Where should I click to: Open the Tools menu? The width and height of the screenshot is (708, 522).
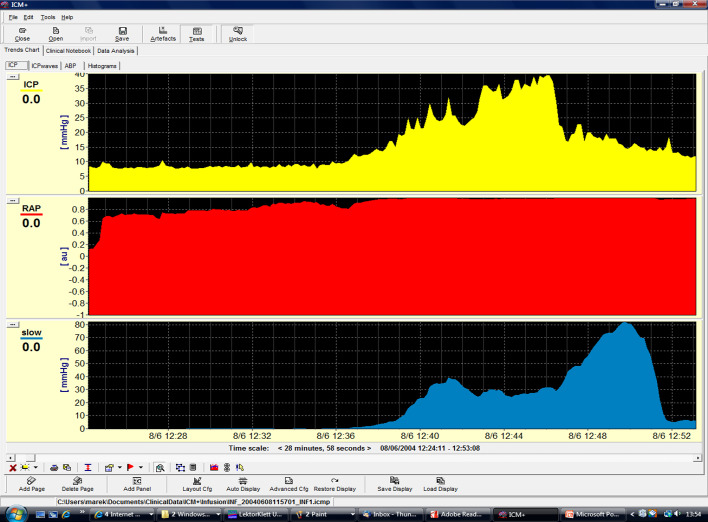(x=48, y=17)
